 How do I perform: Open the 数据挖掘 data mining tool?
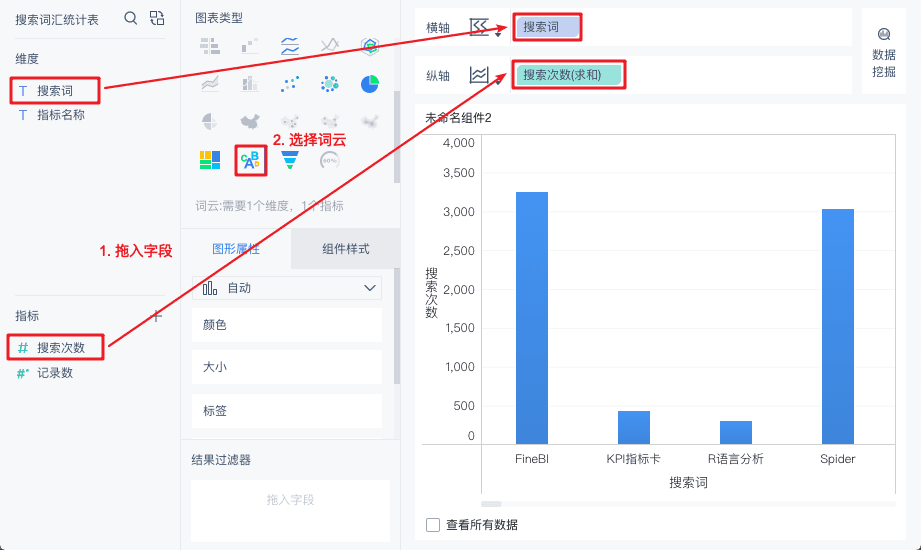[x=883, y=53]
